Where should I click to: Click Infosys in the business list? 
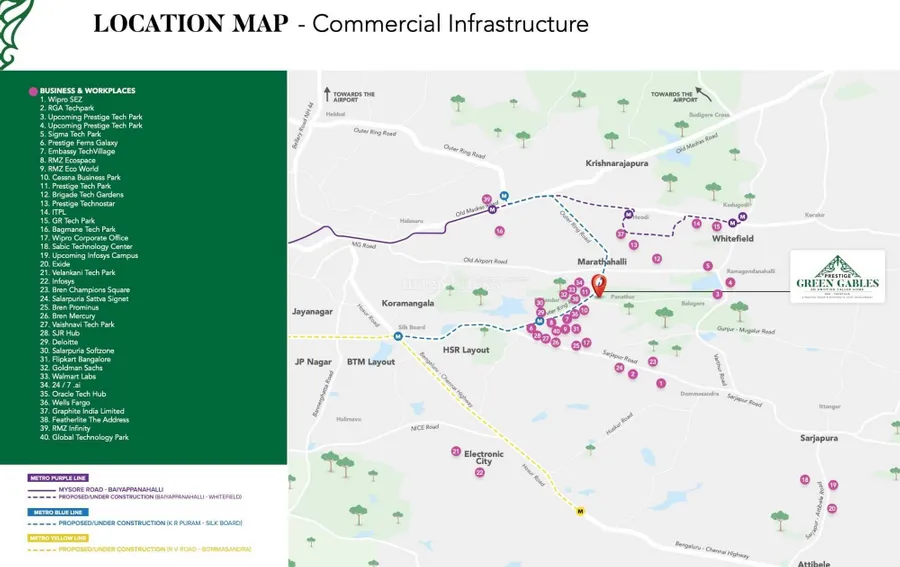pyautogui.click(x=57, y=281)
